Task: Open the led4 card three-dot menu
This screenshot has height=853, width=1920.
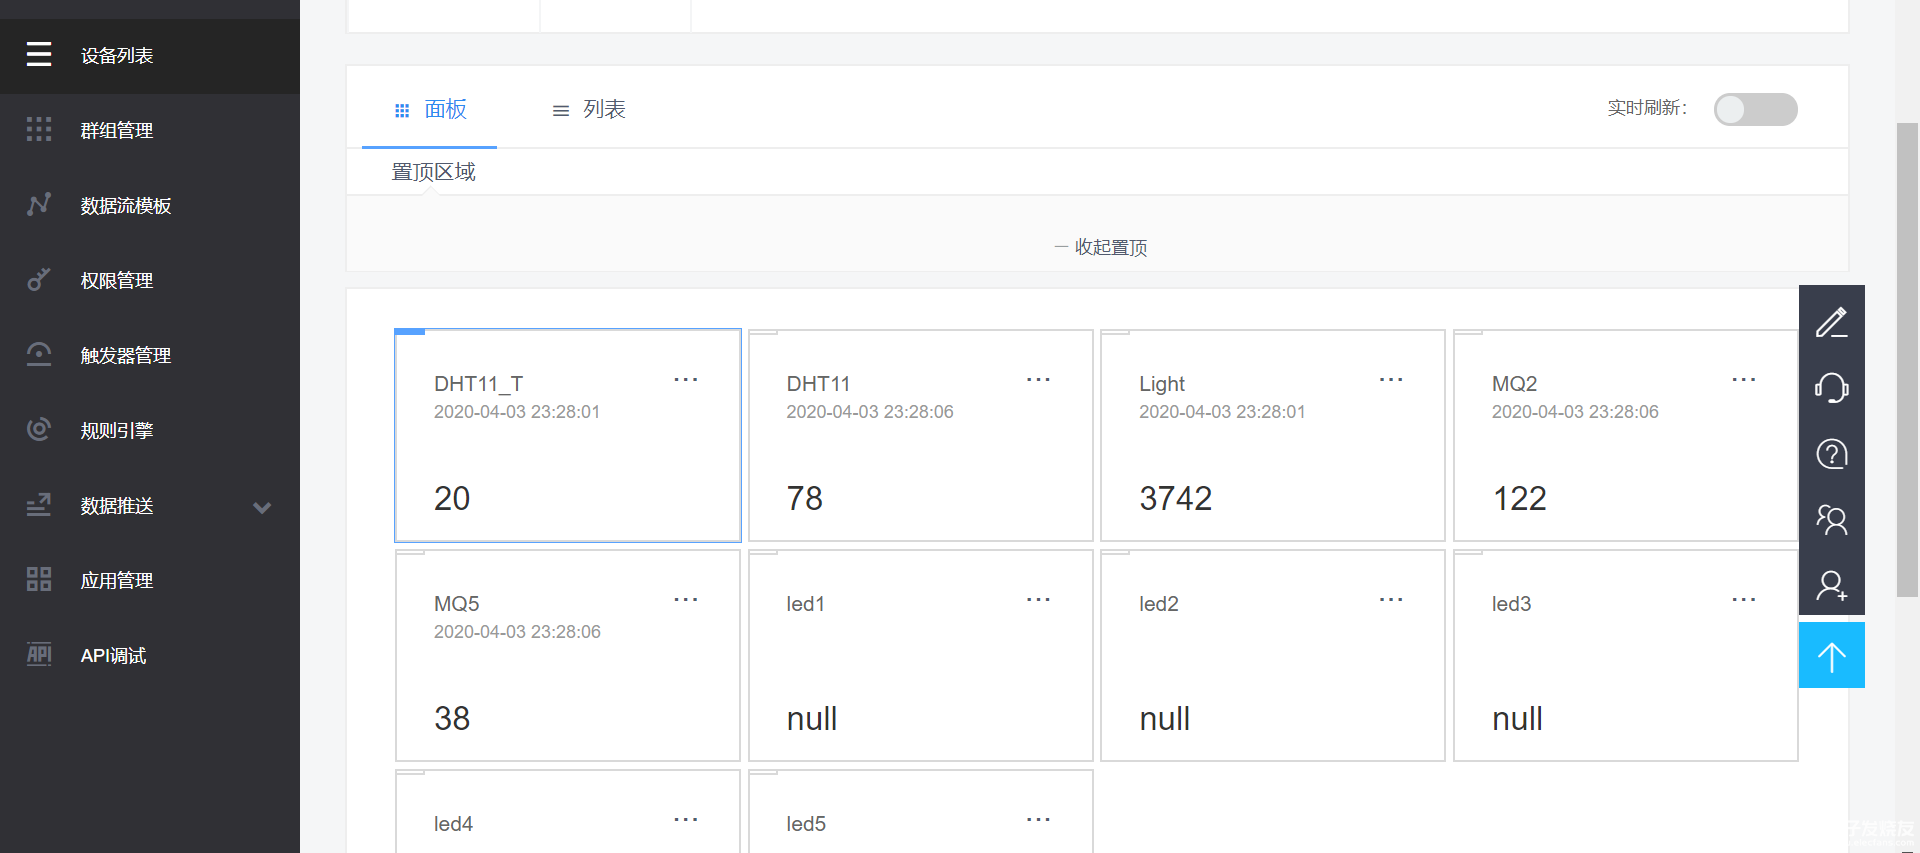Action: [x=686, y=819]
